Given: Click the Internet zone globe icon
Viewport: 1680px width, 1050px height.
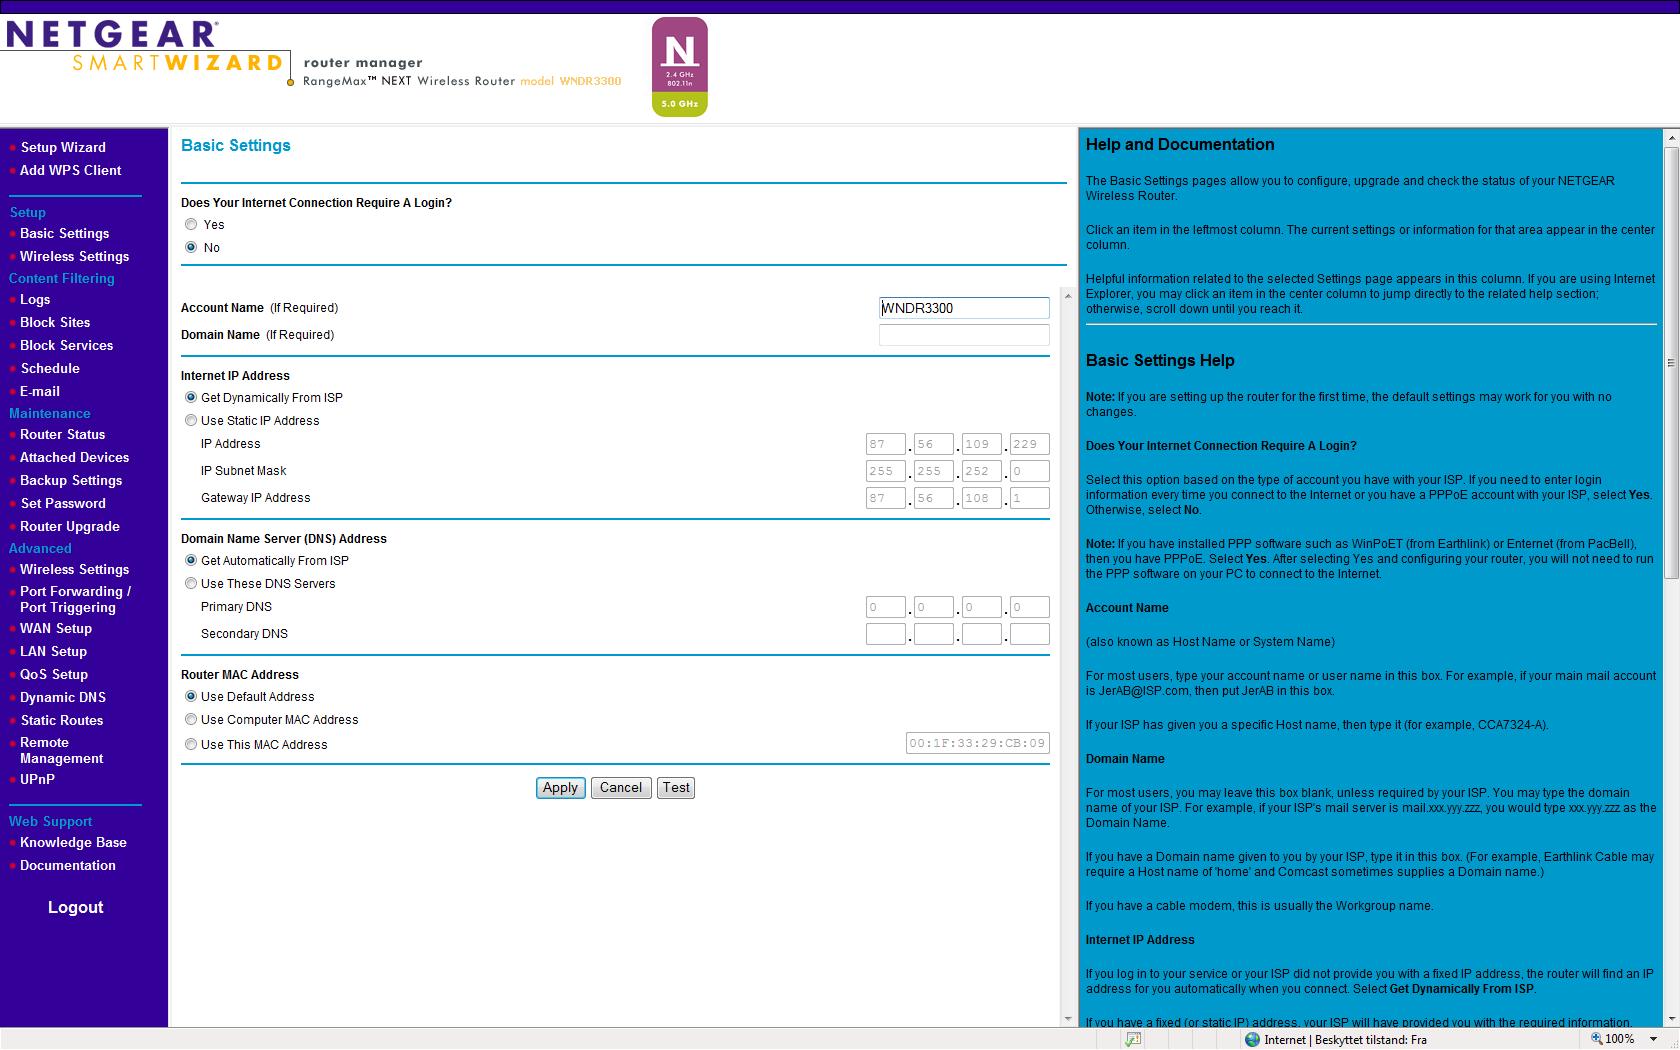Looking at the screenshot, I should [1252, 1039].
